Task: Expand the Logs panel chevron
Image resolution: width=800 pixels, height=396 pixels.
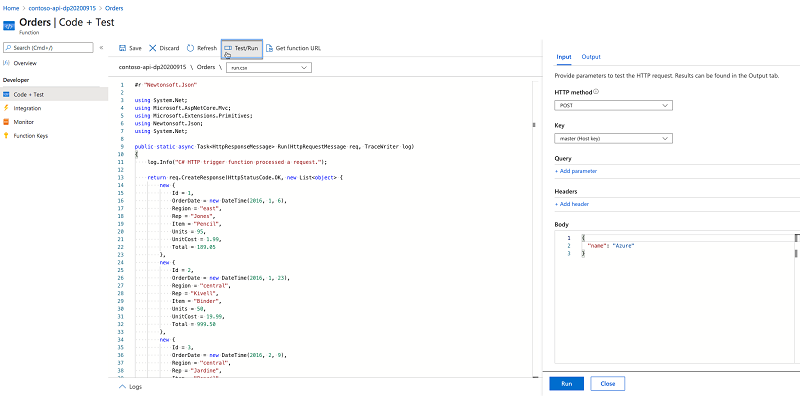Action: point(122,387)
